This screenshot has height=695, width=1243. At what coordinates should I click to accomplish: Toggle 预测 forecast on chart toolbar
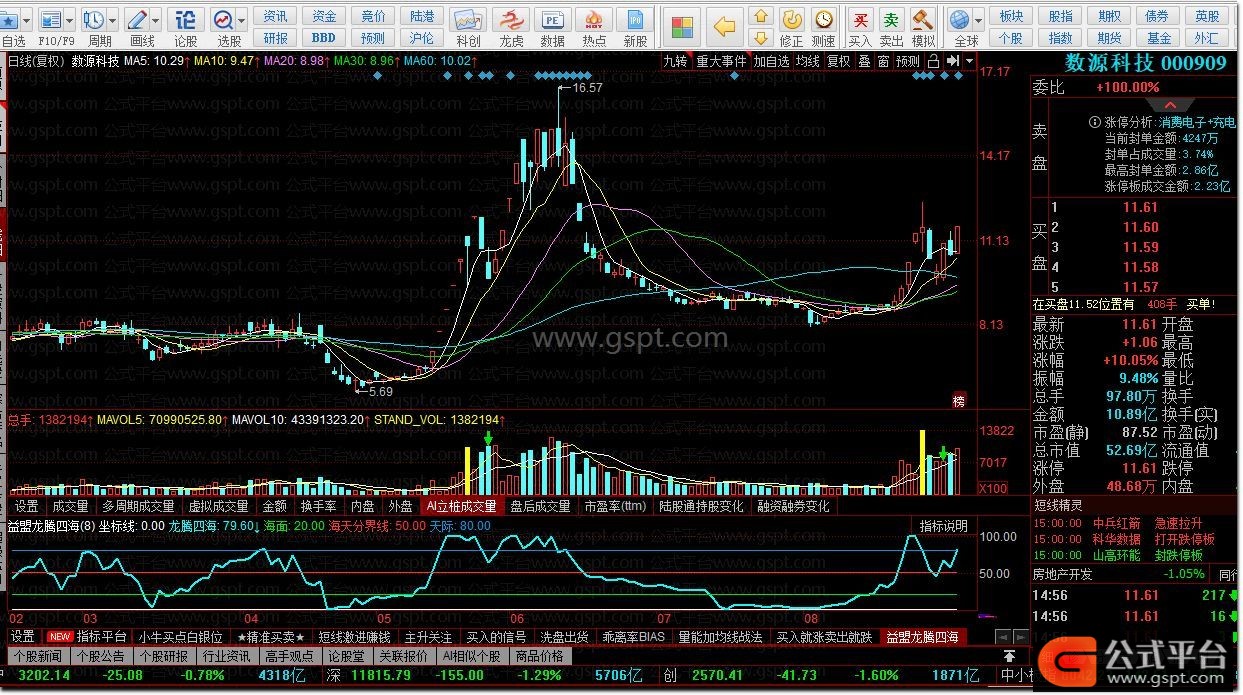(x=908, y=61)
